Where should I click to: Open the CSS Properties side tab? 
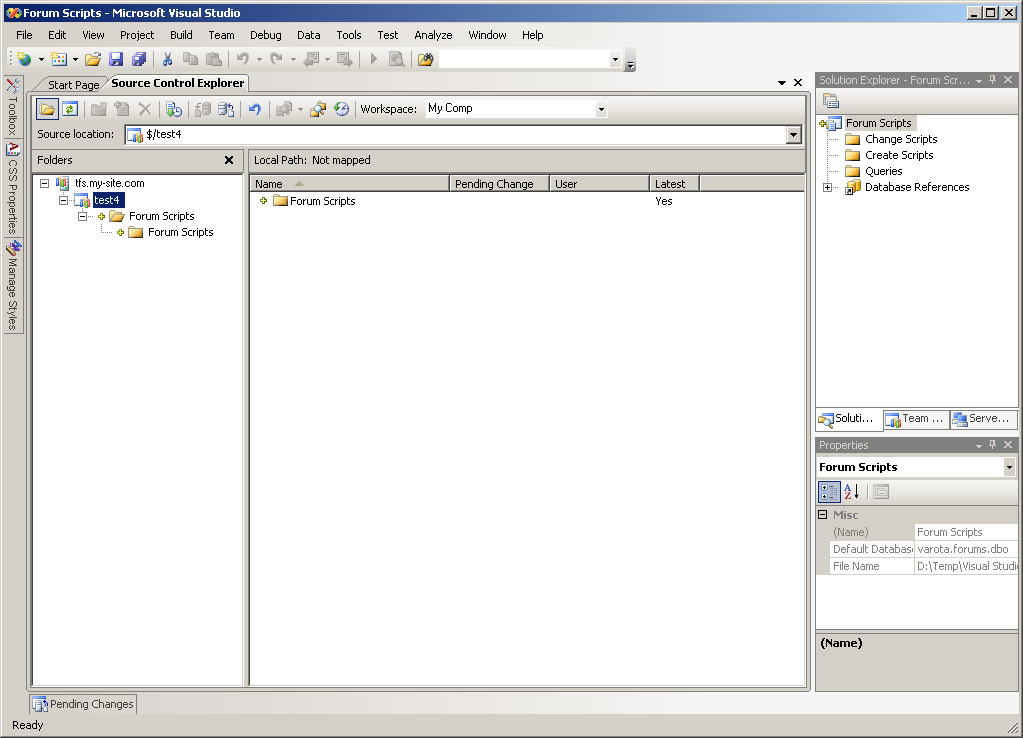tap(13, 189)
